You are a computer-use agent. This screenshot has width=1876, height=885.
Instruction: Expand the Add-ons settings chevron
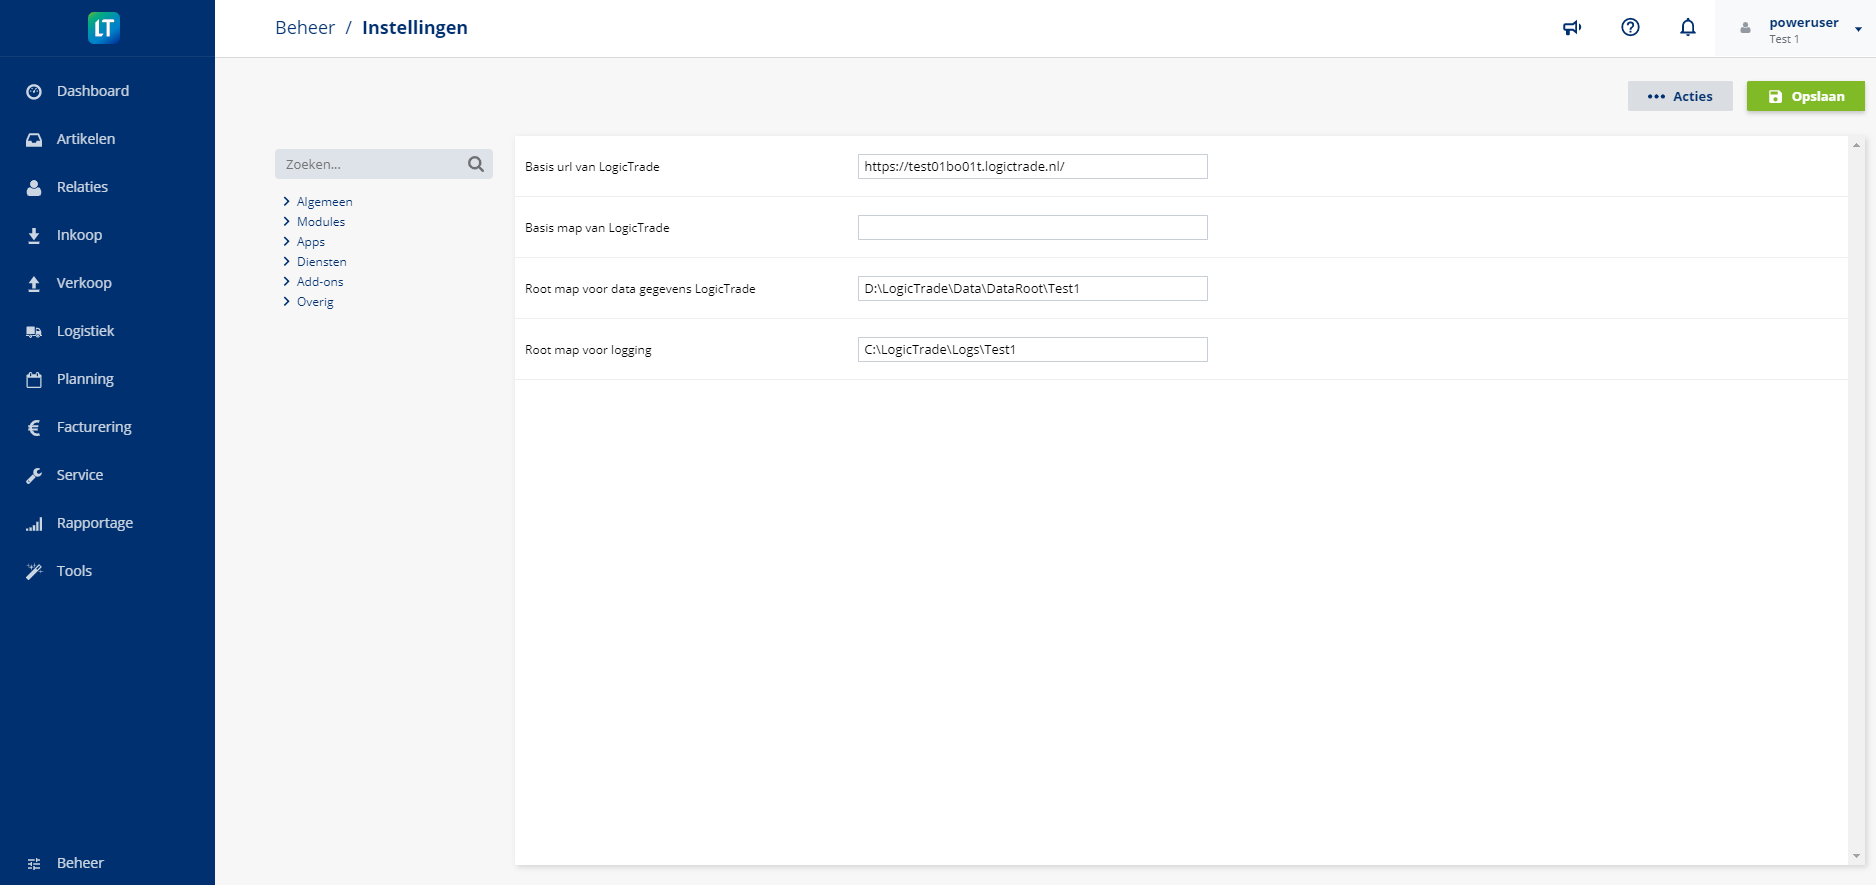[x=286, y=281]
